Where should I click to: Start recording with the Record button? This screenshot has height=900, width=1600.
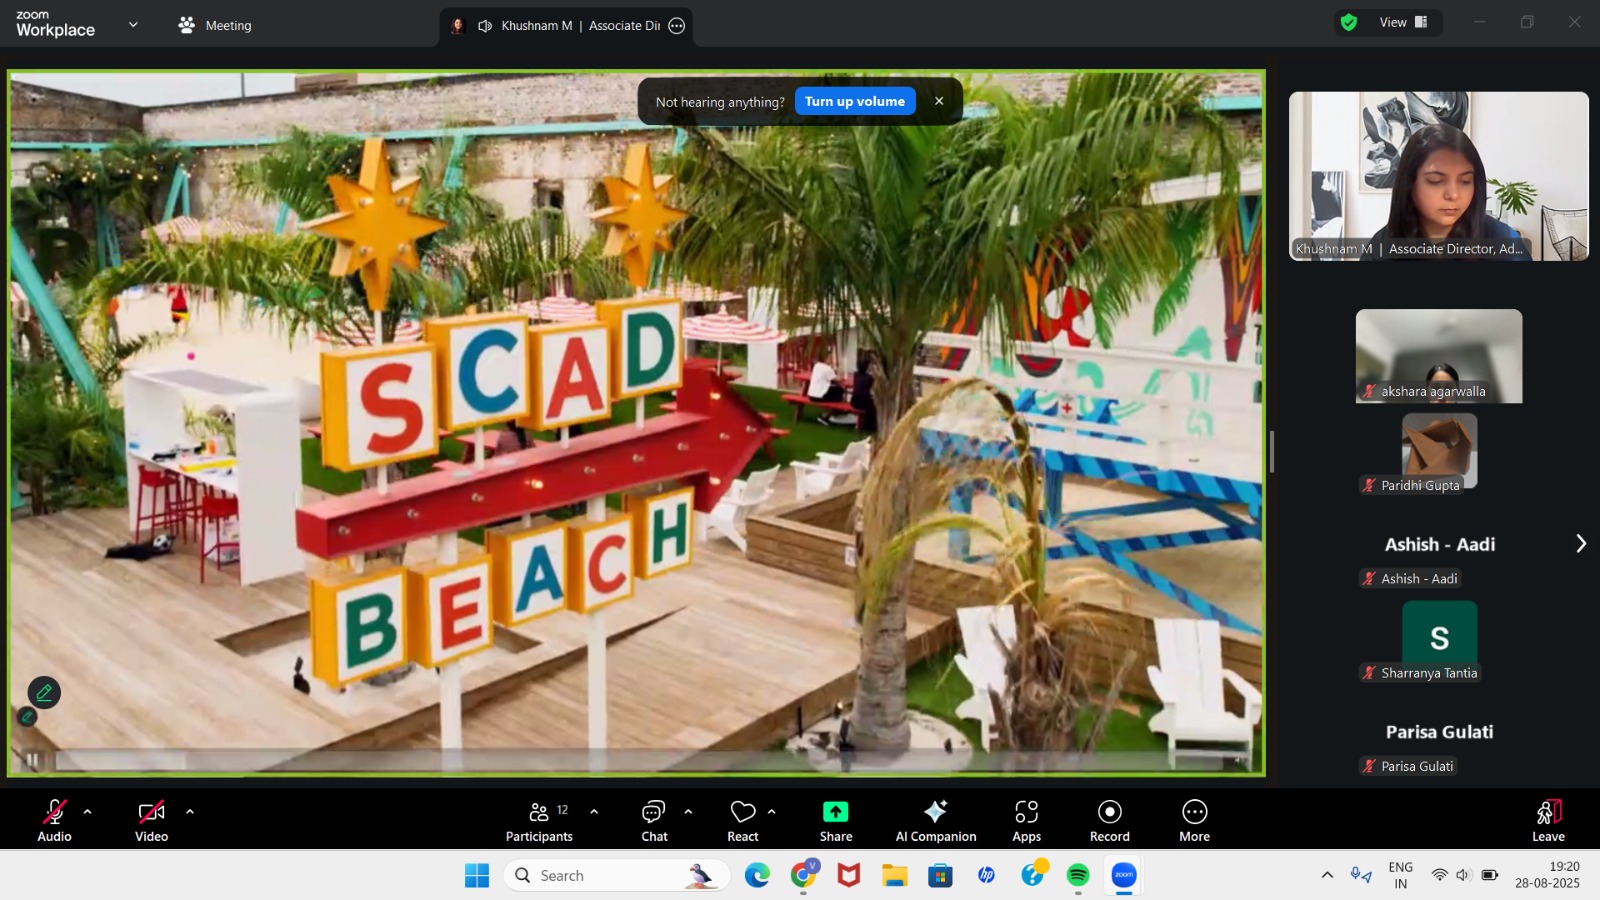click(1109, 820)
